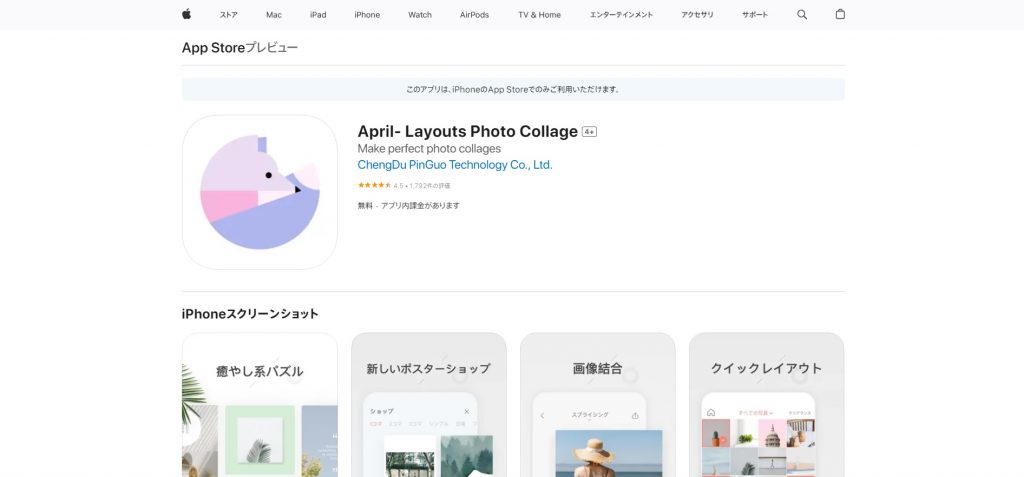Open the 新しいポスターショップ screenshot

[428, 405]
